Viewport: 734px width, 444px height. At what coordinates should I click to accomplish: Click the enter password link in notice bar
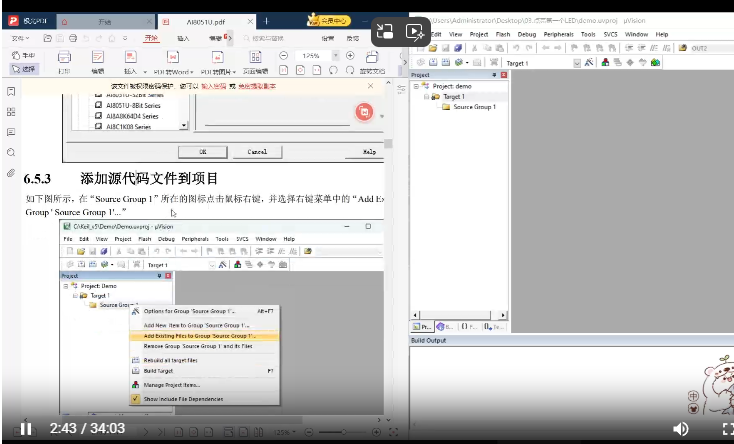coord(214,86)
